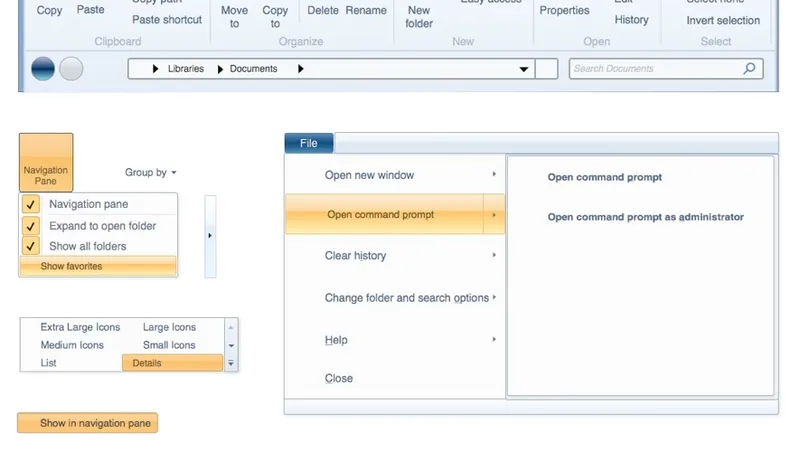Click the blue Back navigation button
Image resolution: width=800 pixels, height=450 pixels.
tap(43, 68)
